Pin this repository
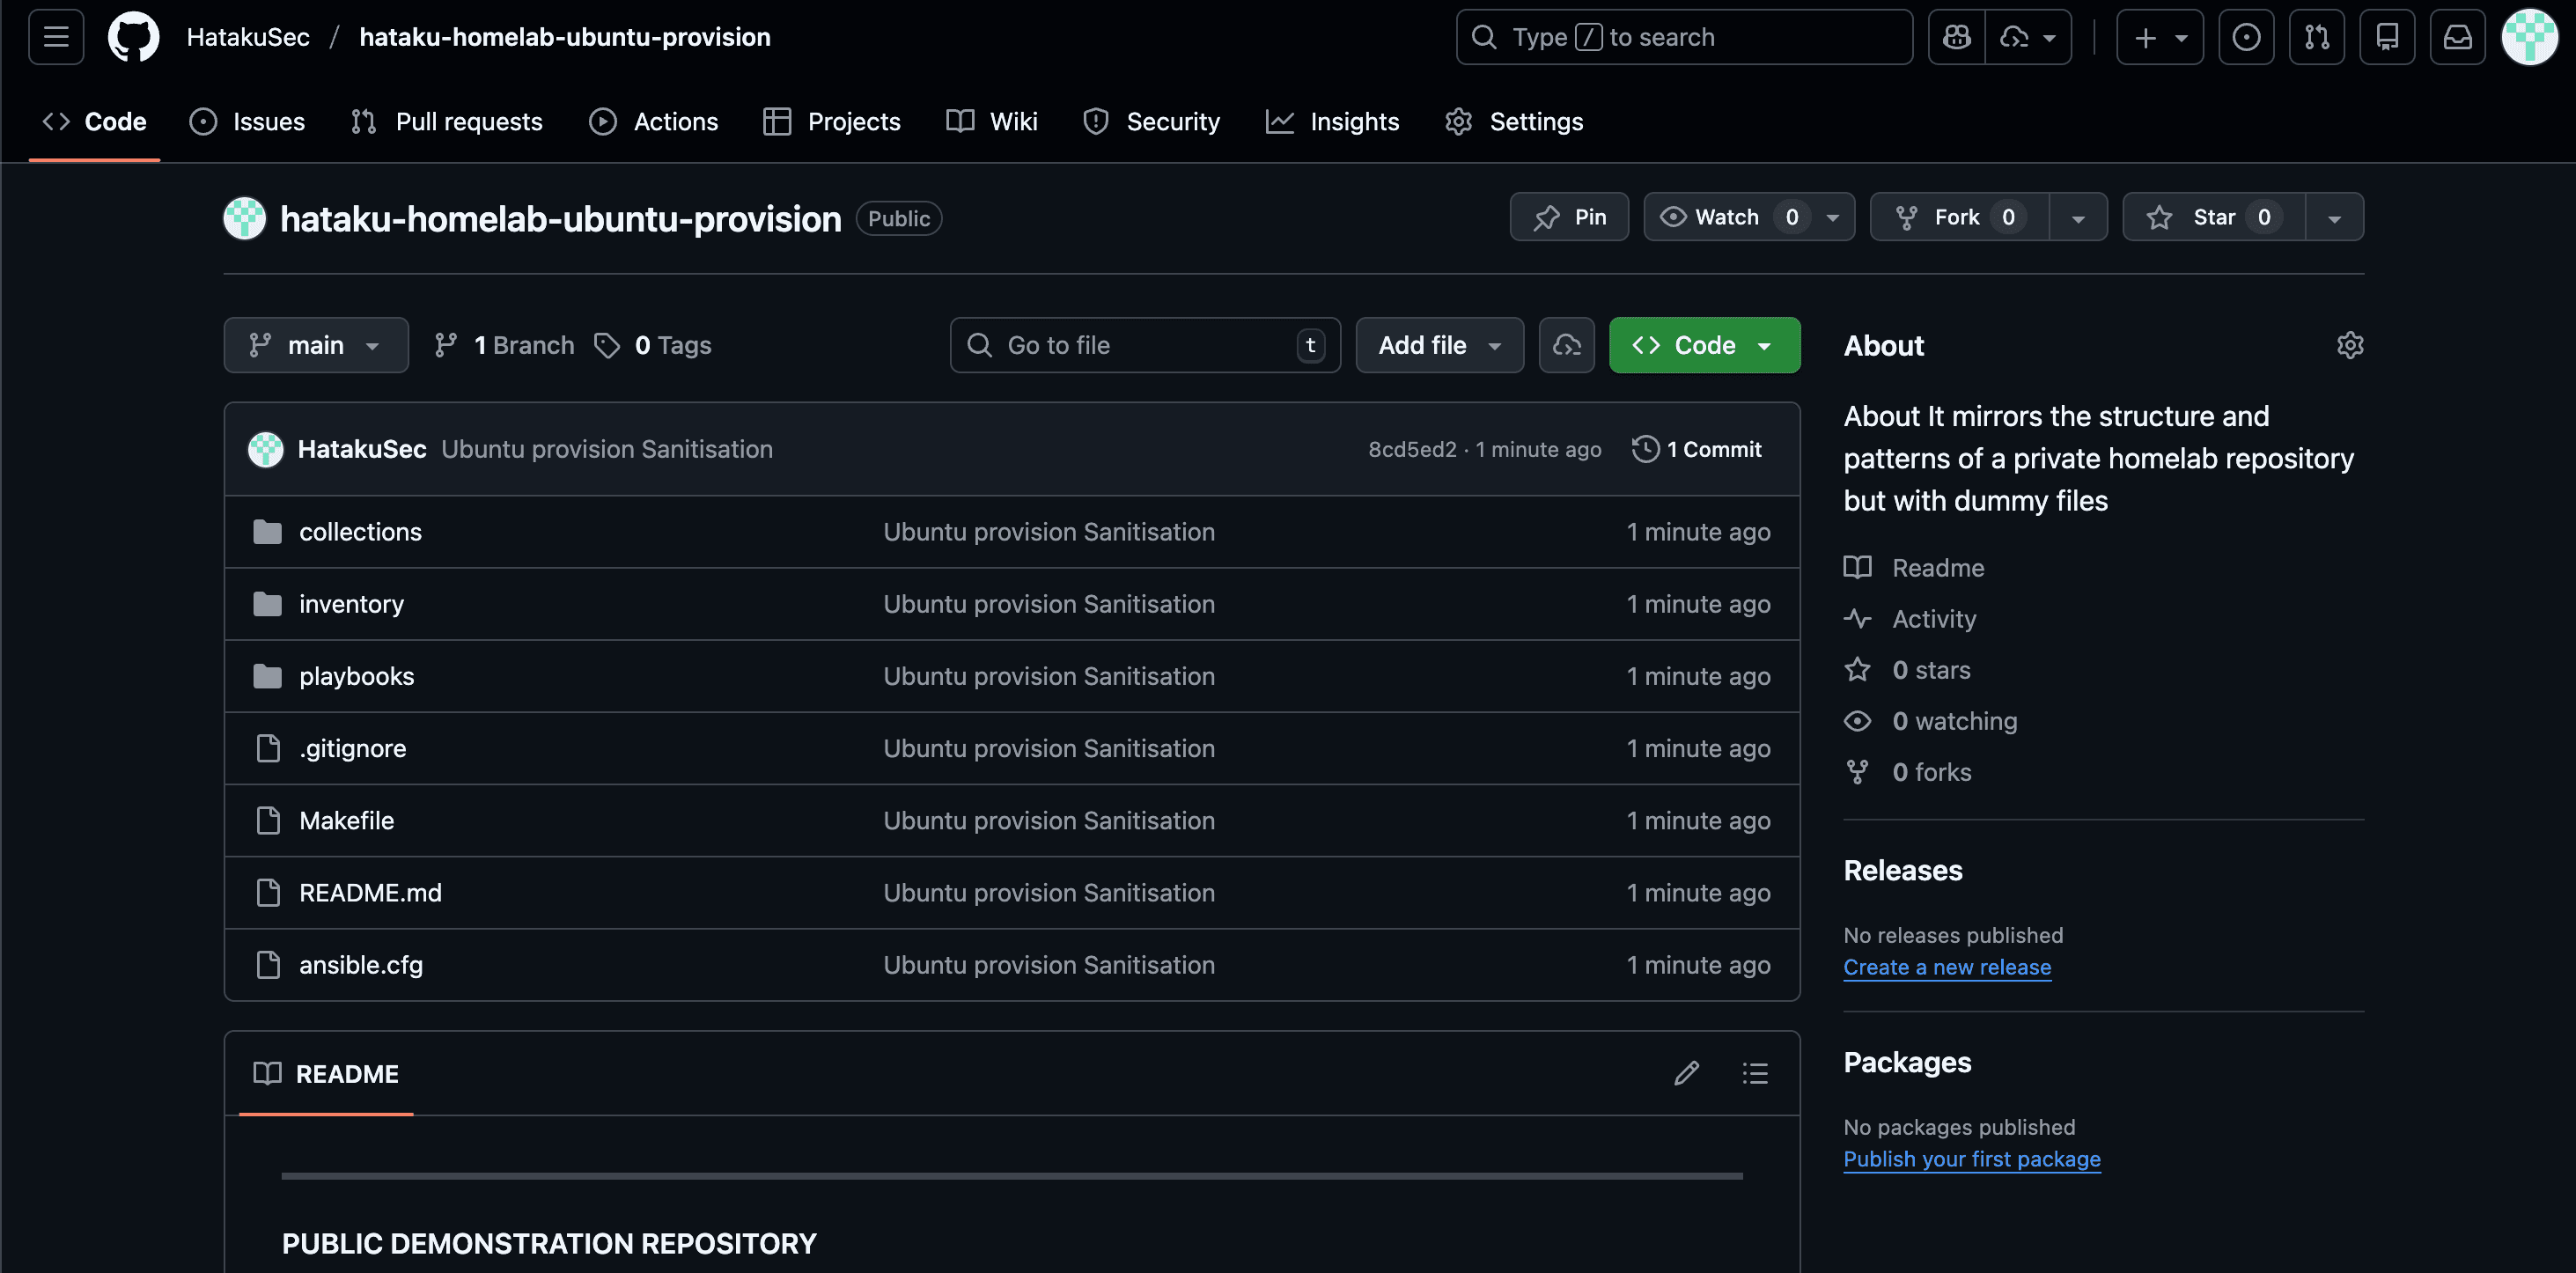Image resolution: width=2576 pixels, height=1273 pixels. click(1568, 216)
